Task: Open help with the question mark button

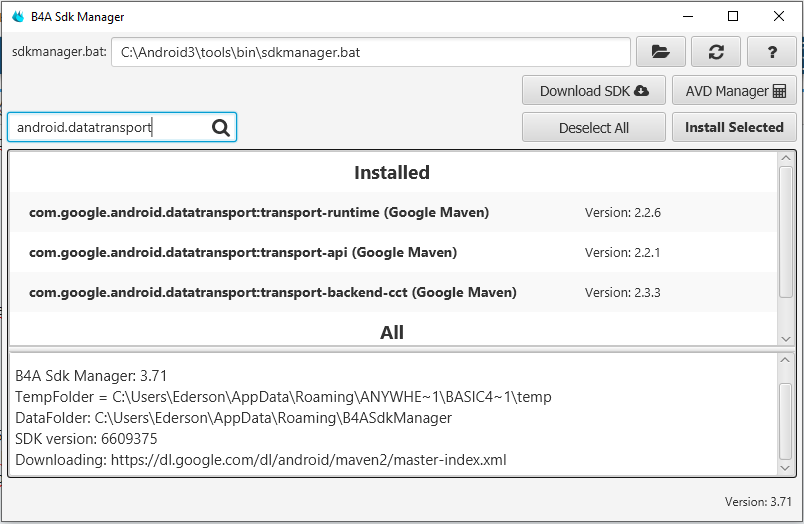Action: 772,52
